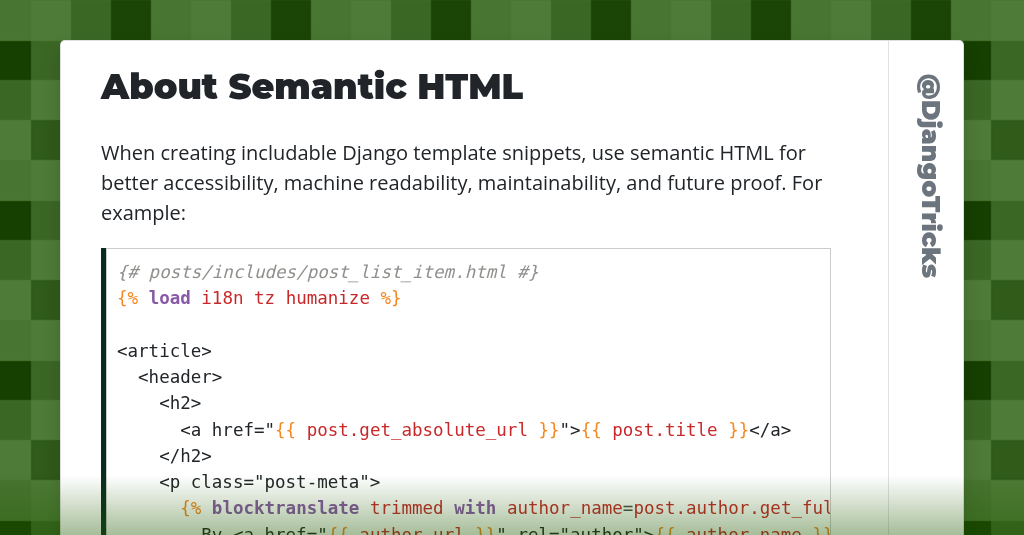Click the <article> tag line
1024x535 pixels.
point(165,351)
